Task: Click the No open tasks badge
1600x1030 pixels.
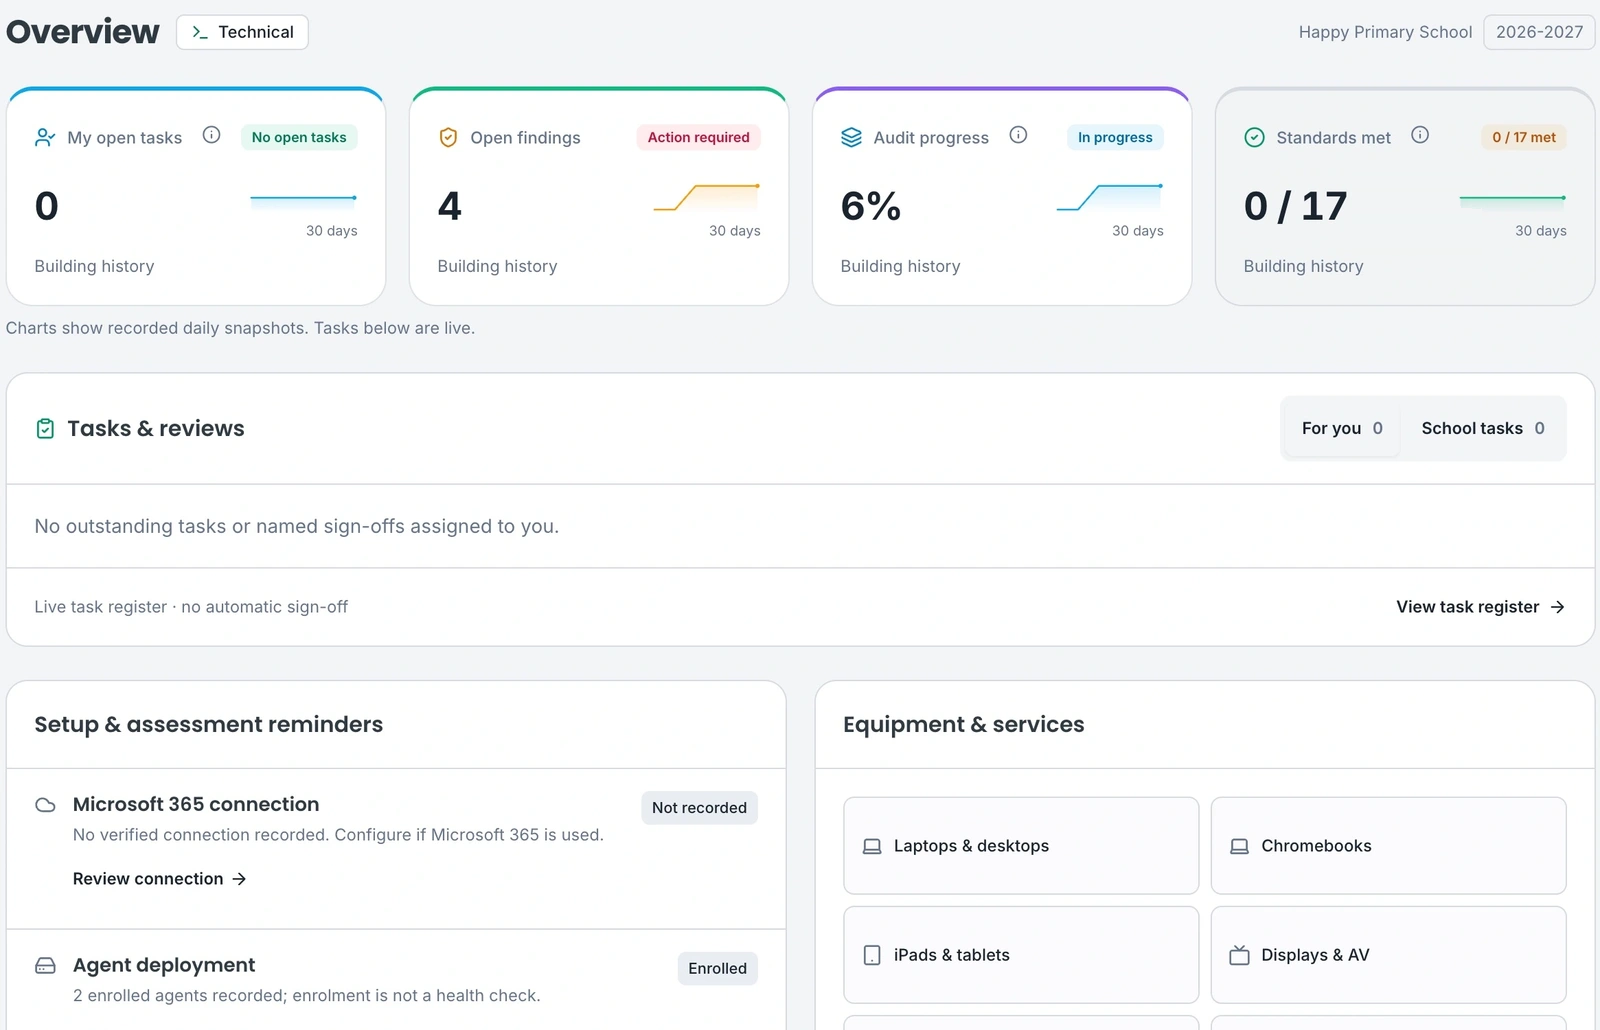Action: click(299, 137)
